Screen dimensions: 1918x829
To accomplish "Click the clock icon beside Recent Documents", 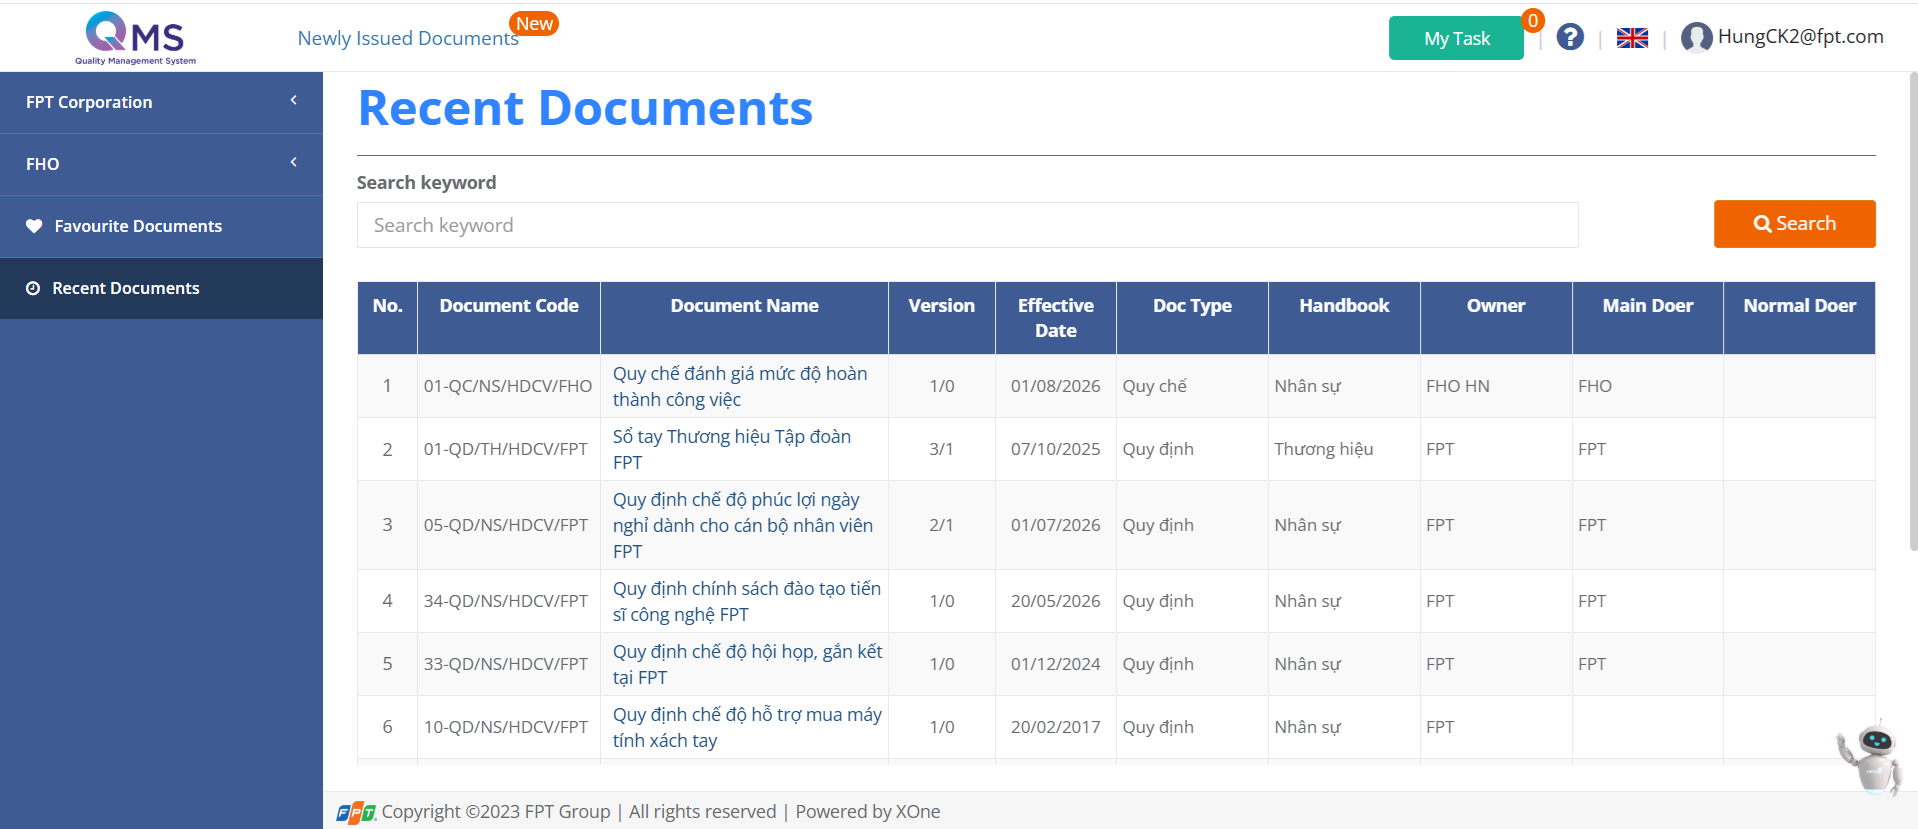I will (x=33, y=288).
